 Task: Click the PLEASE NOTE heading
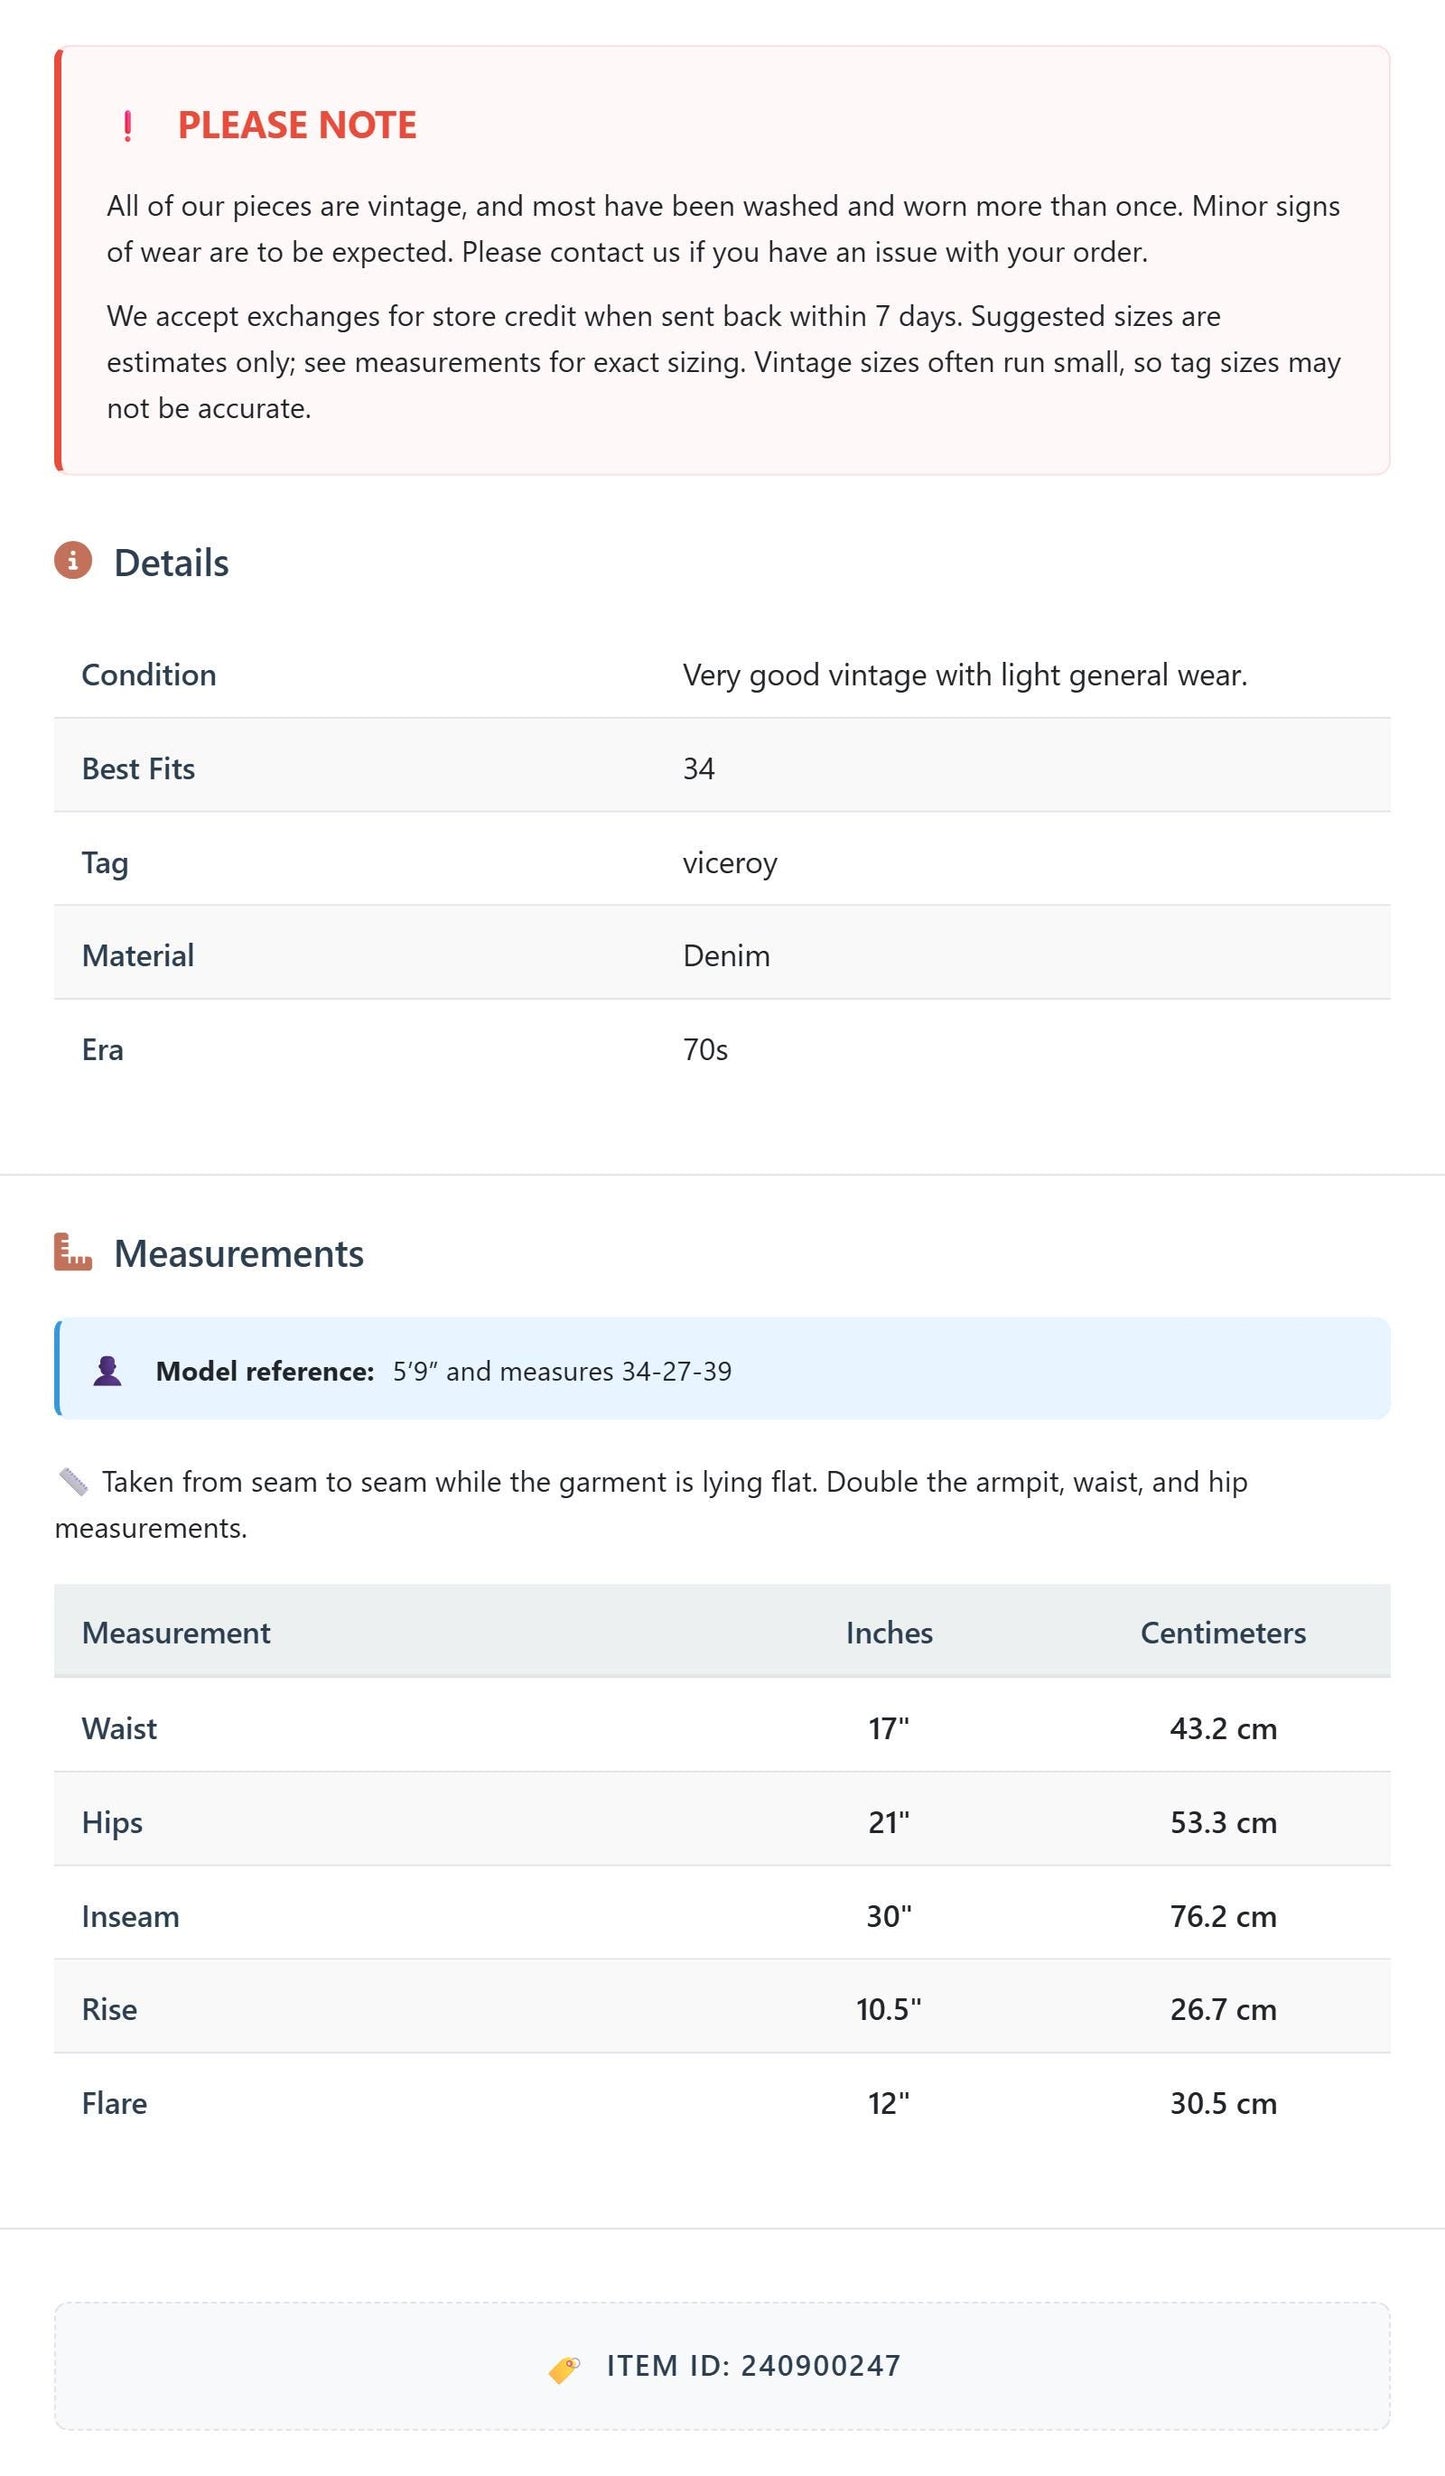pos(297,125)
